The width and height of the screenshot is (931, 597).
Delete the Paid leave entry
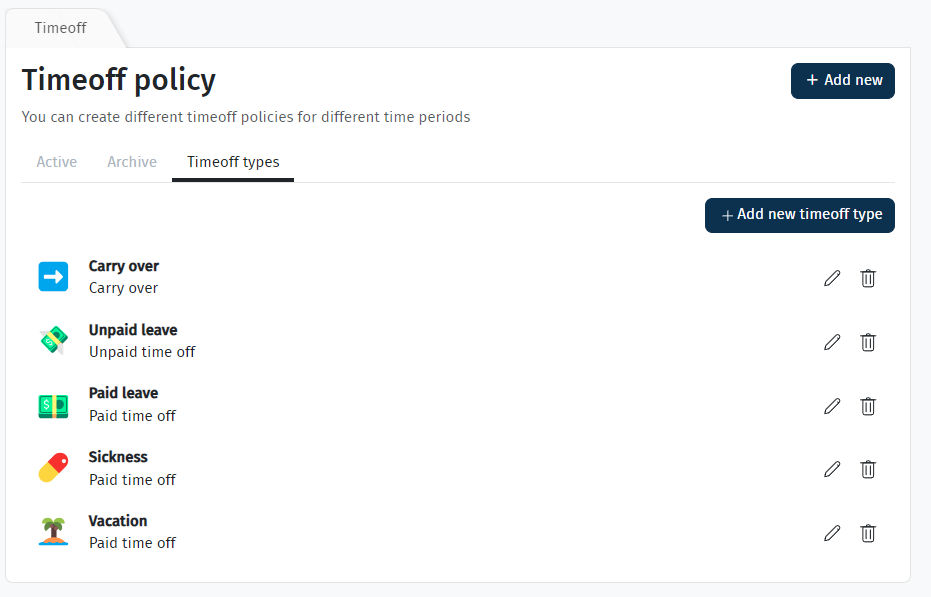click(867, 406)
